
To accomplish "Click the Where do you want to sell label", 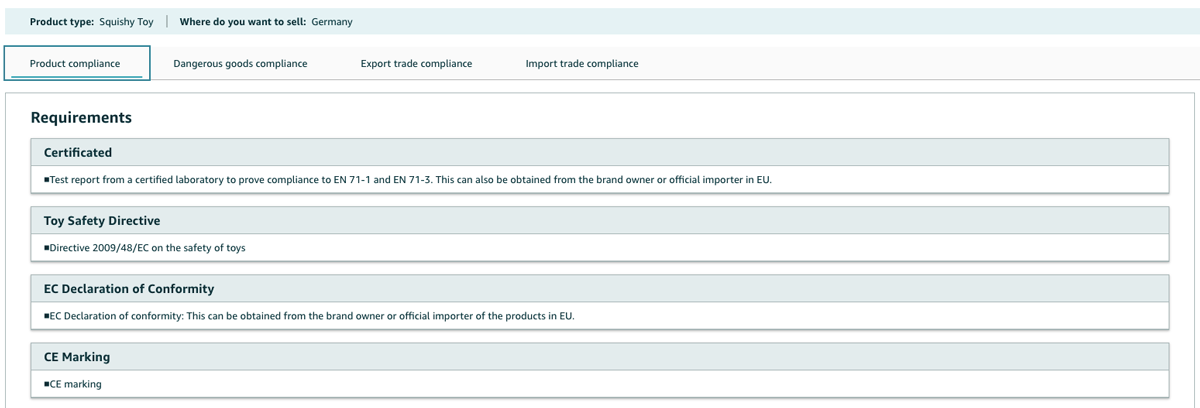I will pyautogui.click(x=243, y=22).
